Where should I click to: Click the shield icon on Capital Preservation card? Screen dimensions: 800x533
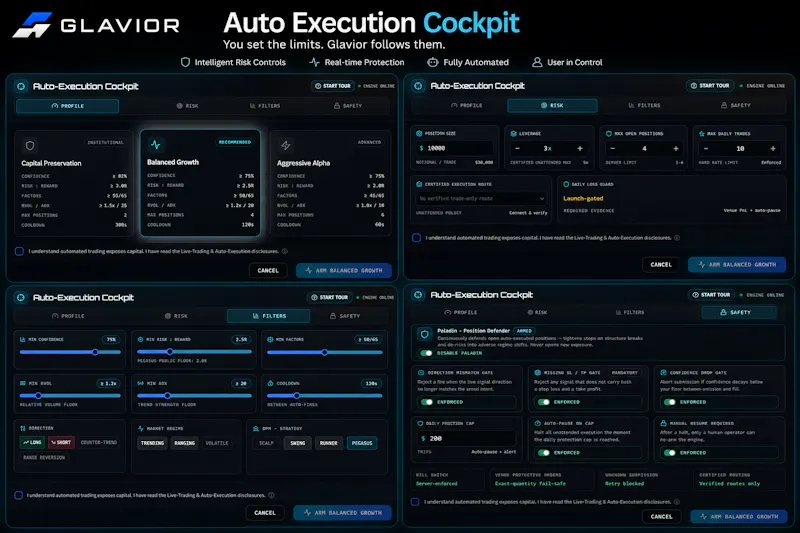[30, 146]
